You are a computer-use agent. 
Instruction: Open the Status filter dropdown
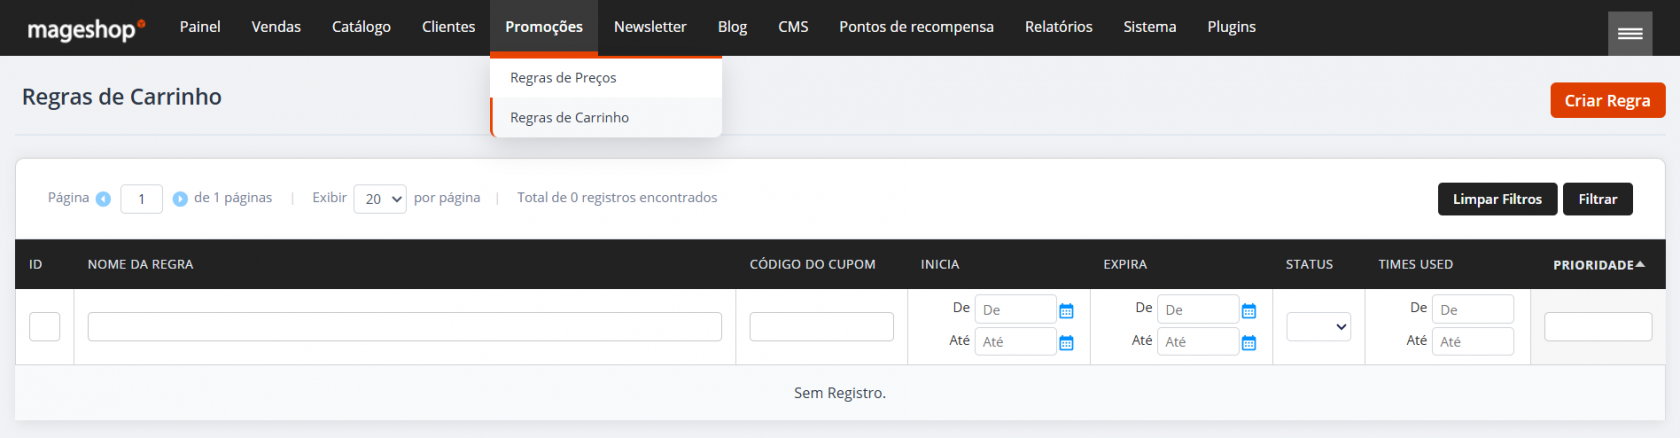pos(1318,327)
